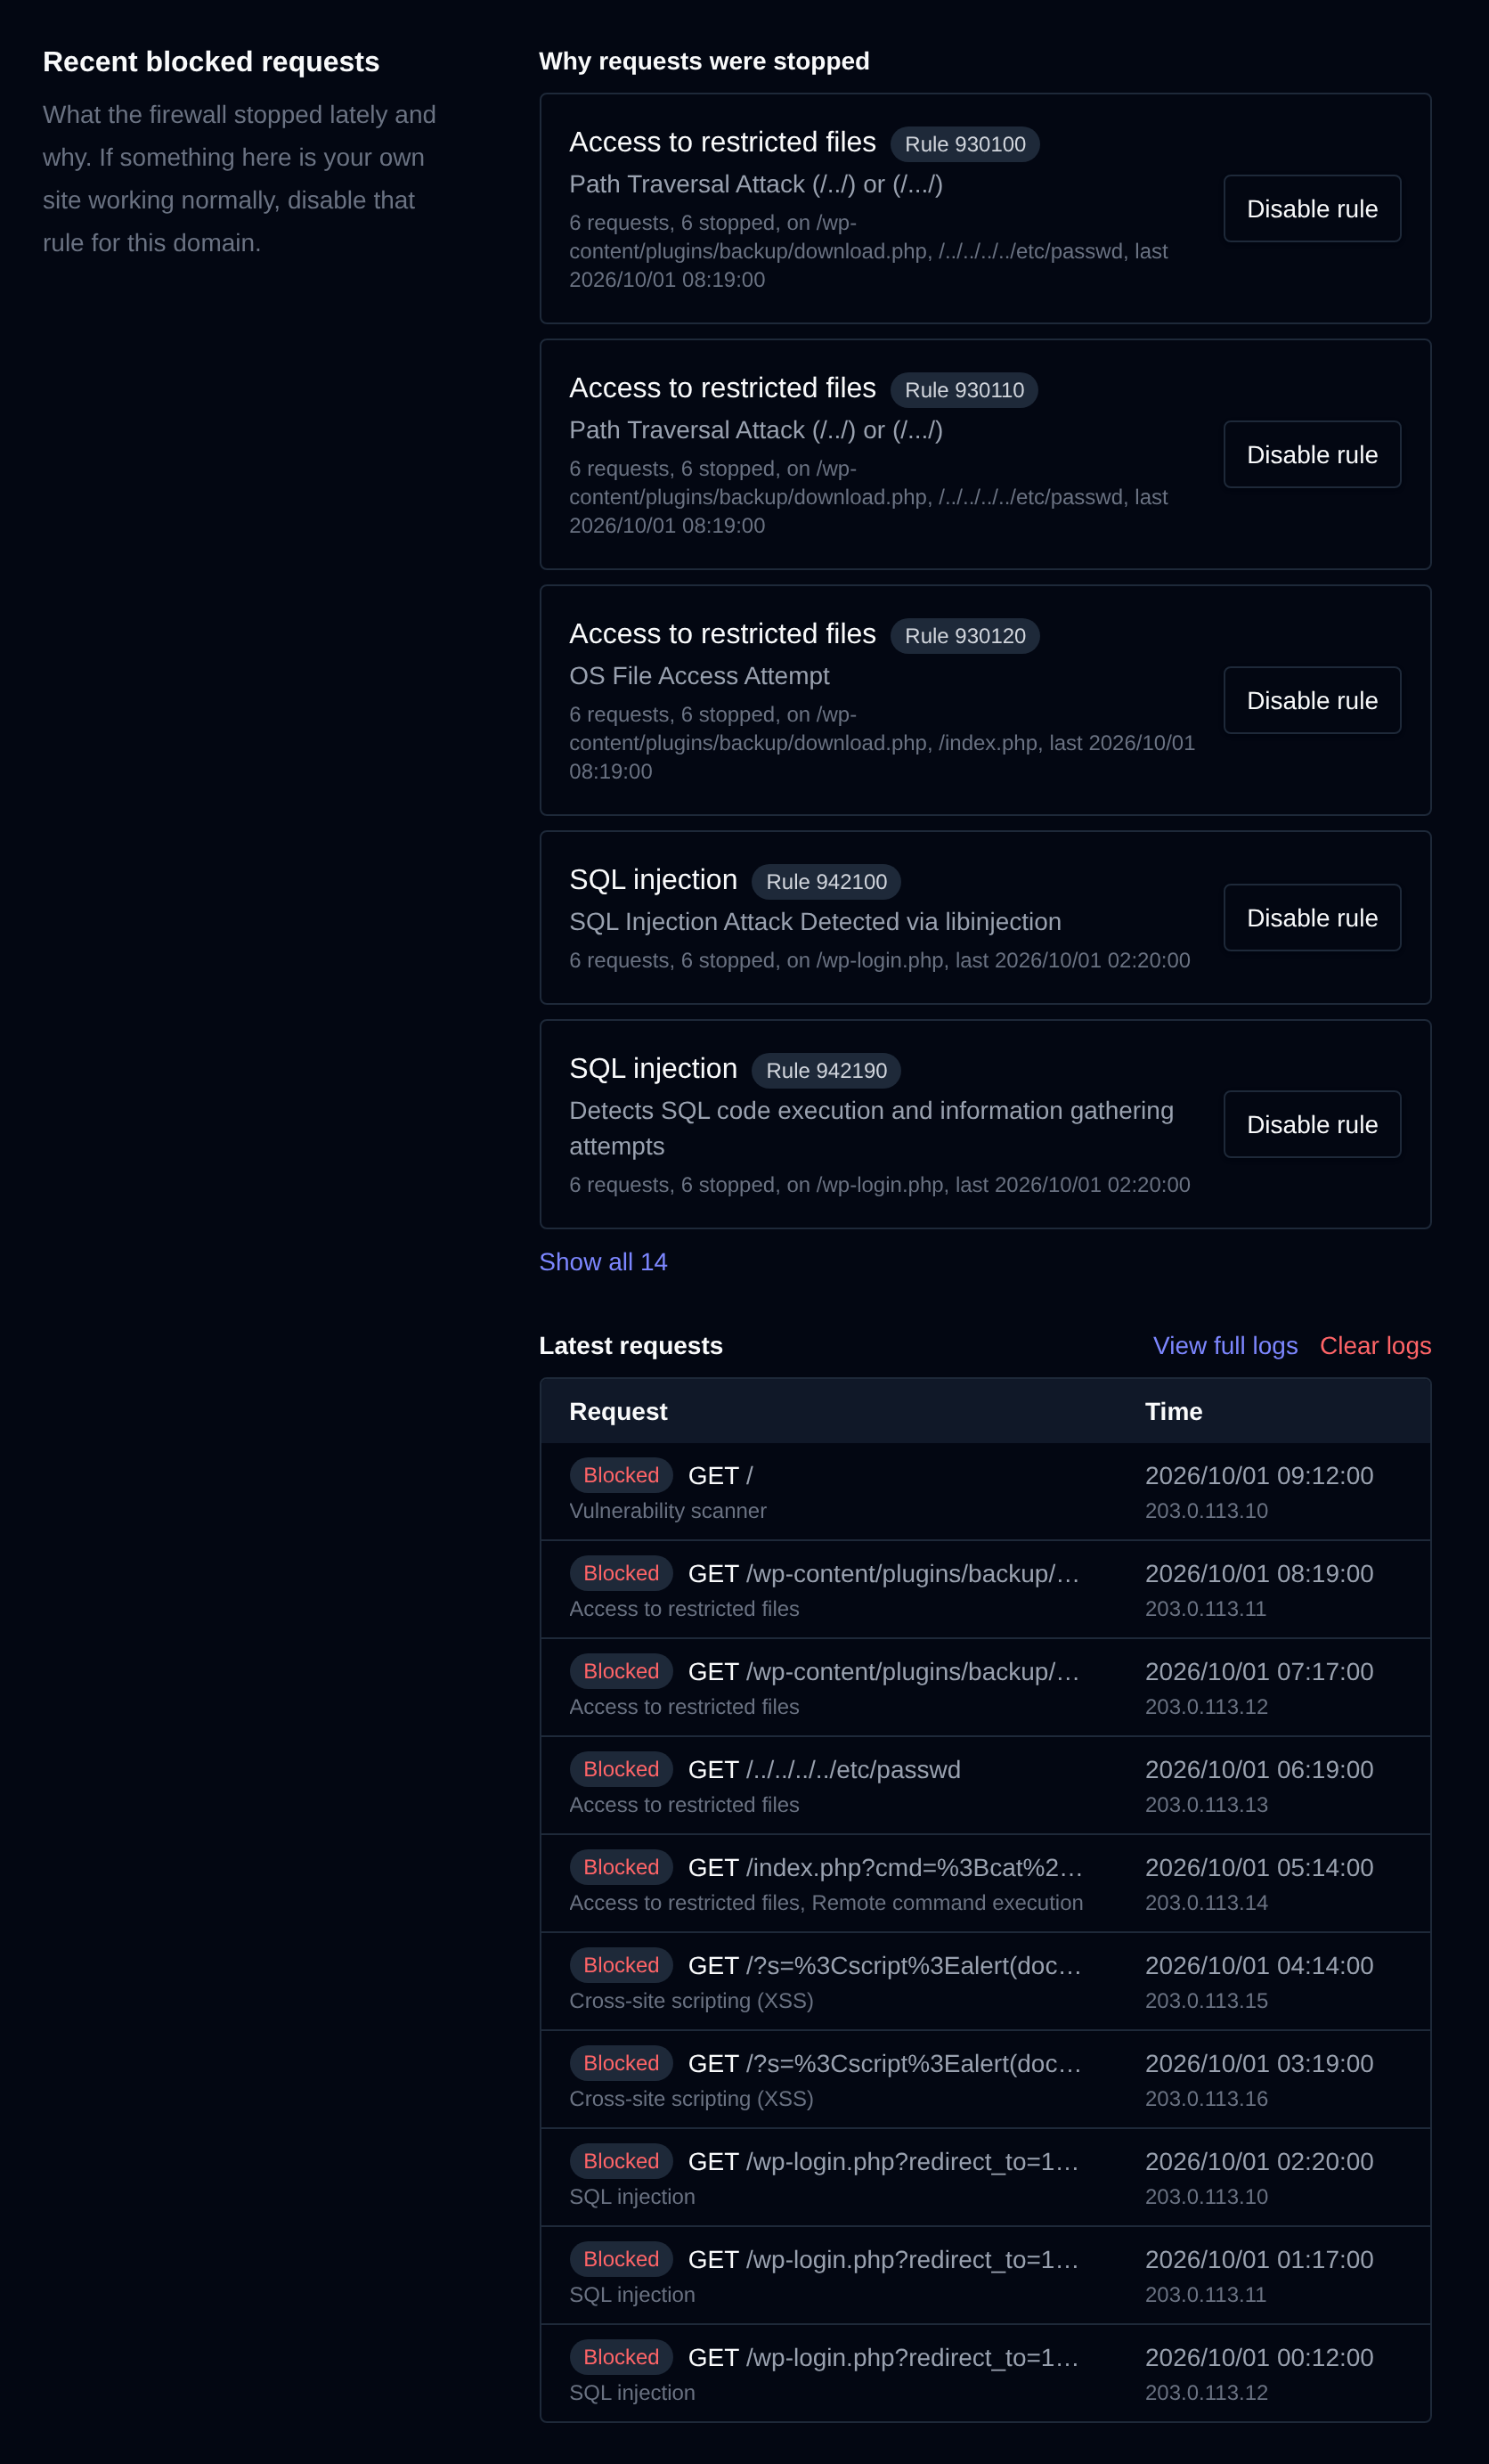Disable rule 930120 OS File Access

point(1312,701)
